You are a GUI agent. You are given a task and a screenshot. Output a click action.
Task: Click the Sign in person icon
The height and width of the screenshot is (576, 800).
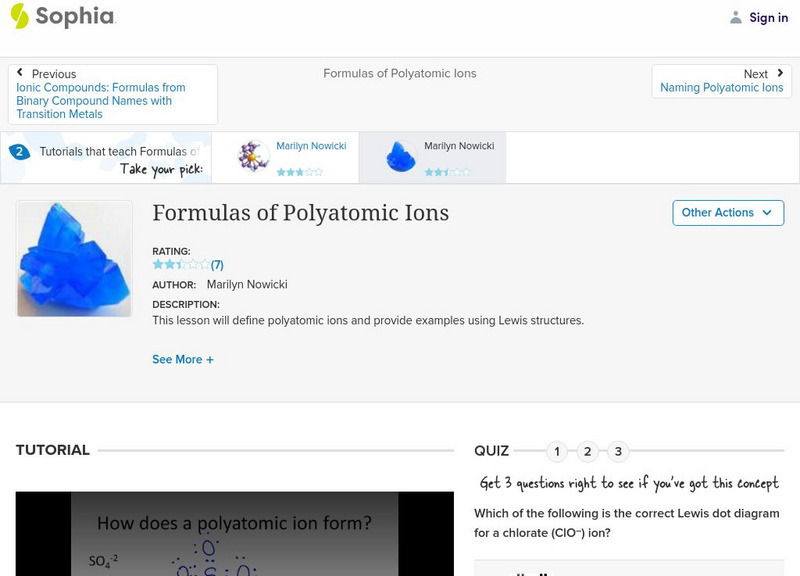[x=735, y=17]
